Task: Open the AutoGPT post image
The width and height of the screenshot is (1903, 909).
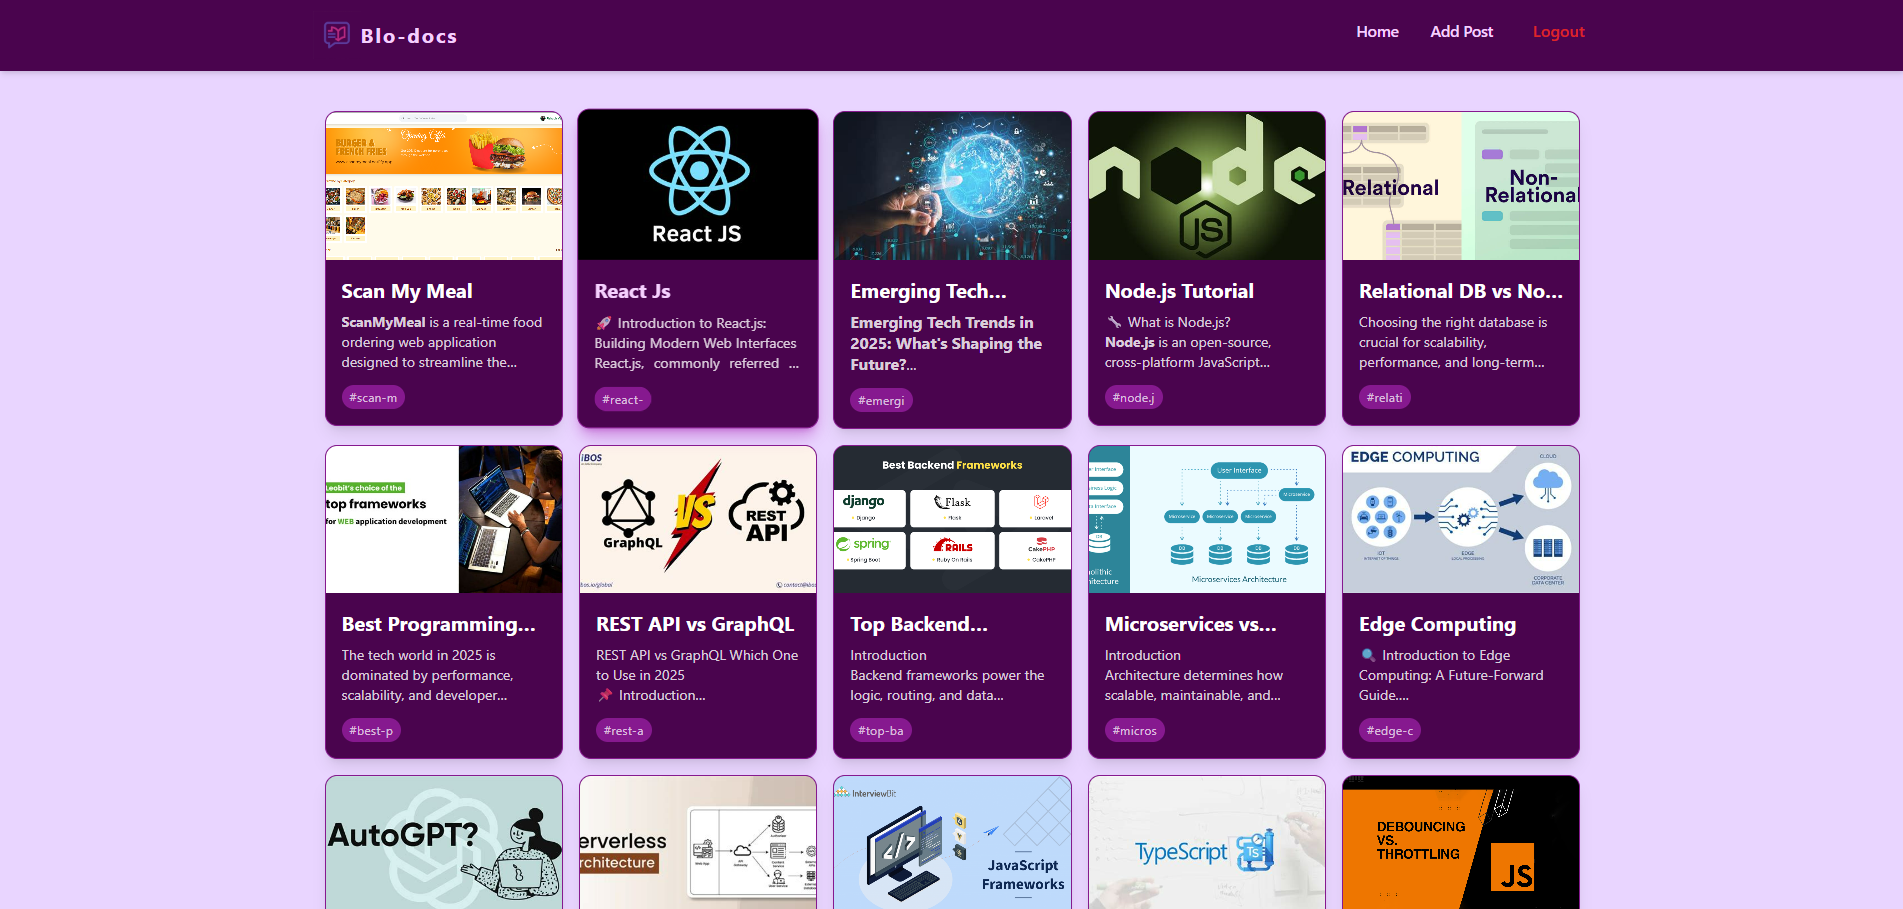Action: [x=444, y=843]
